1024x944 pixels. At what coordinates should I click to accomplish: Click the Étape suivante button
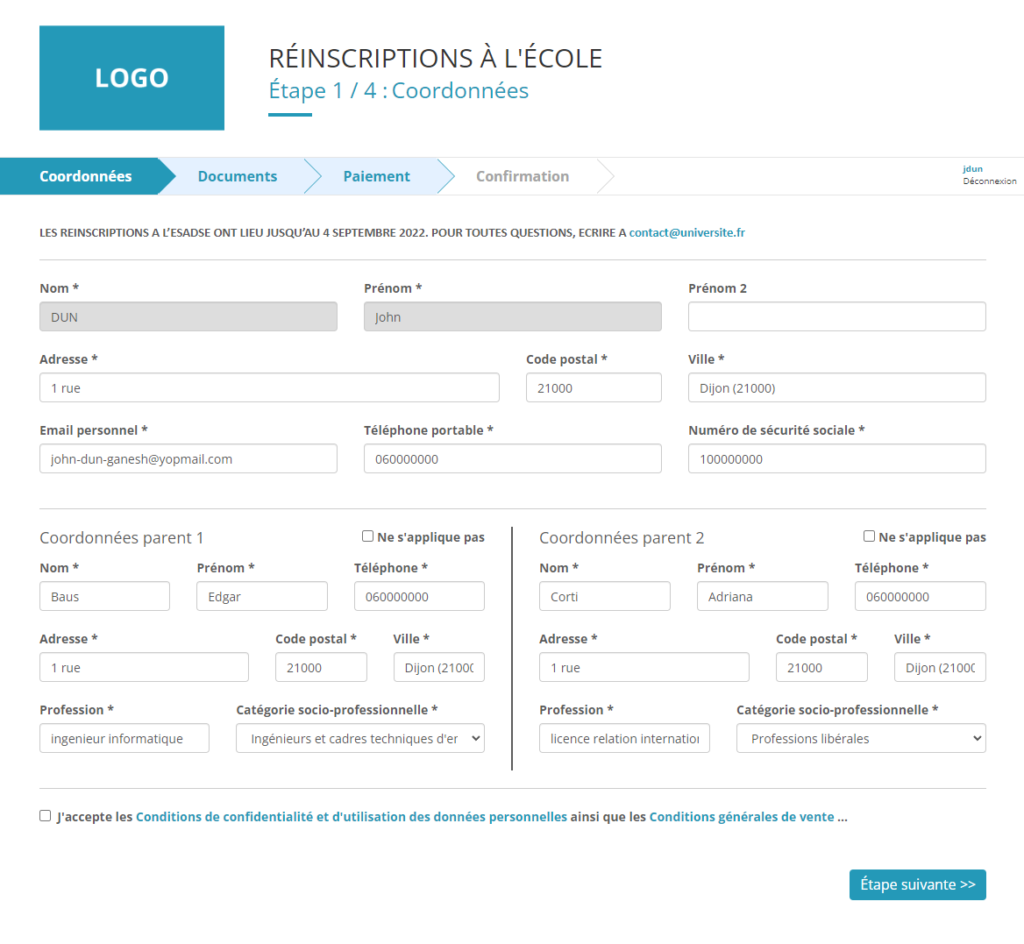point(918,885)
